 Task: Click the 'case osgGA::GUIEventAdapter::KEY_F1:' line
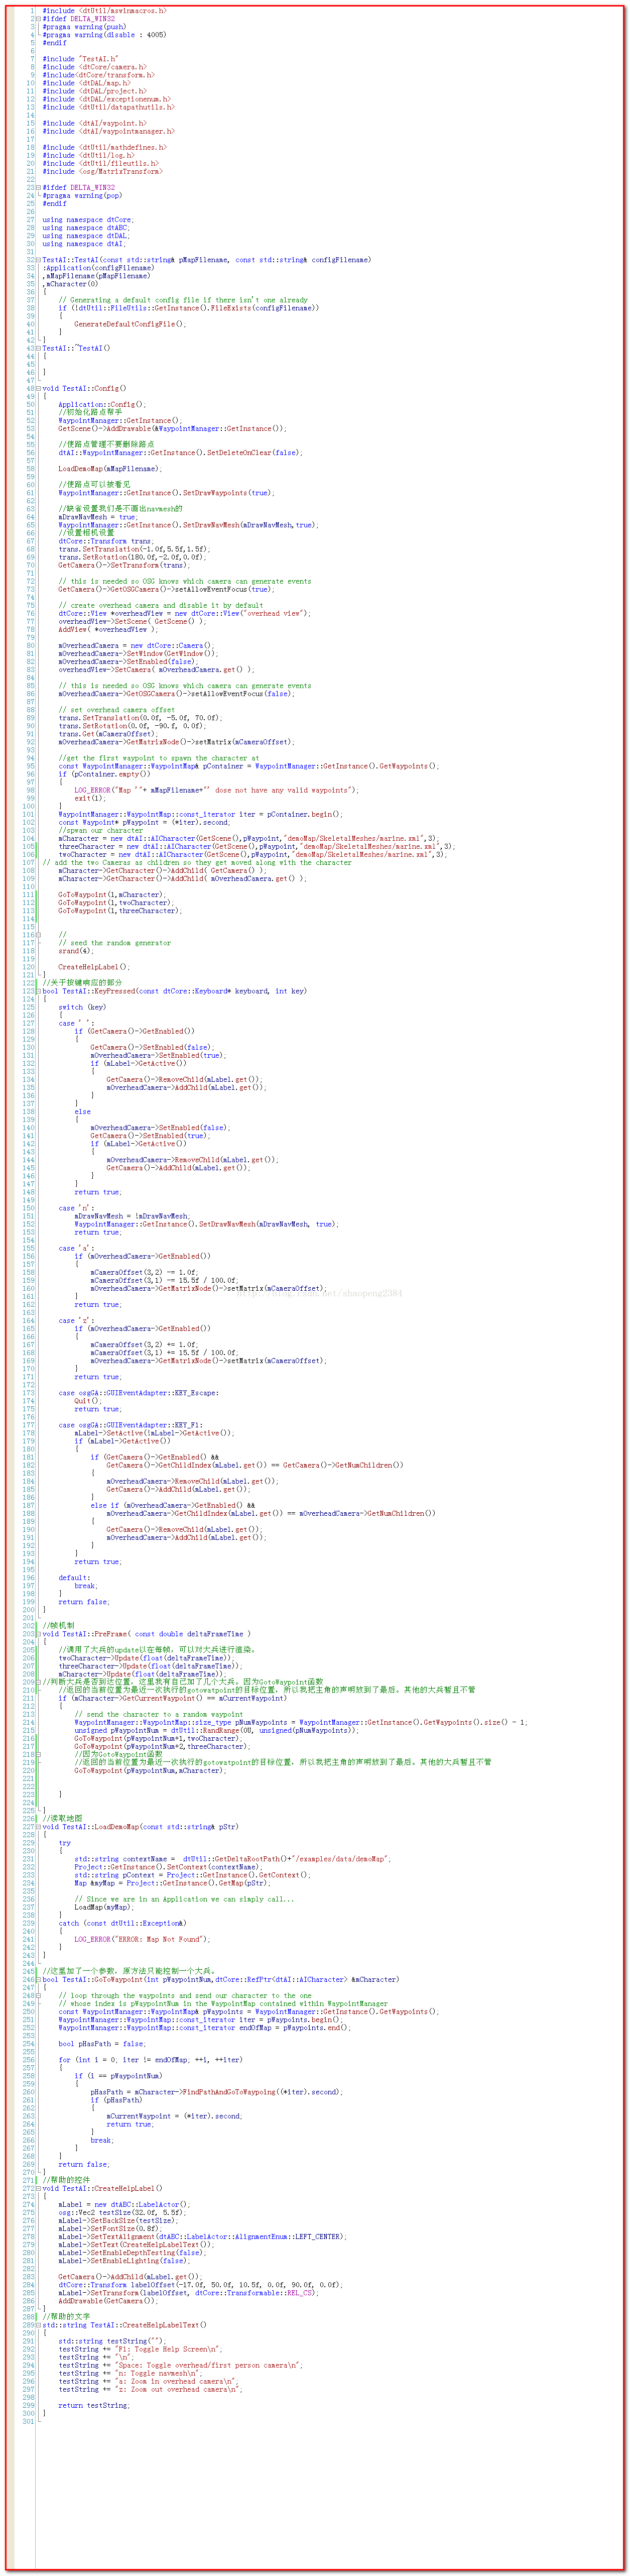[130, 1425]
